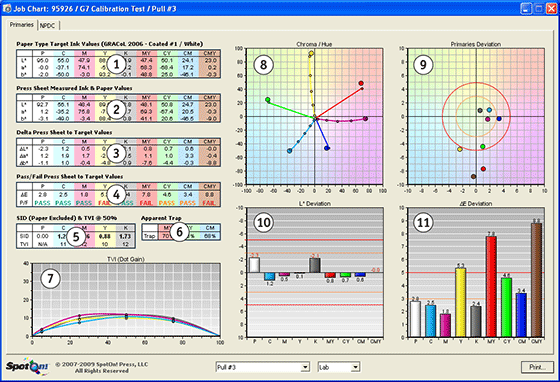Click the brown CMY bar in ΔE chart
Viewport: 560px width, 382px height.
click(x=536, y=280)
